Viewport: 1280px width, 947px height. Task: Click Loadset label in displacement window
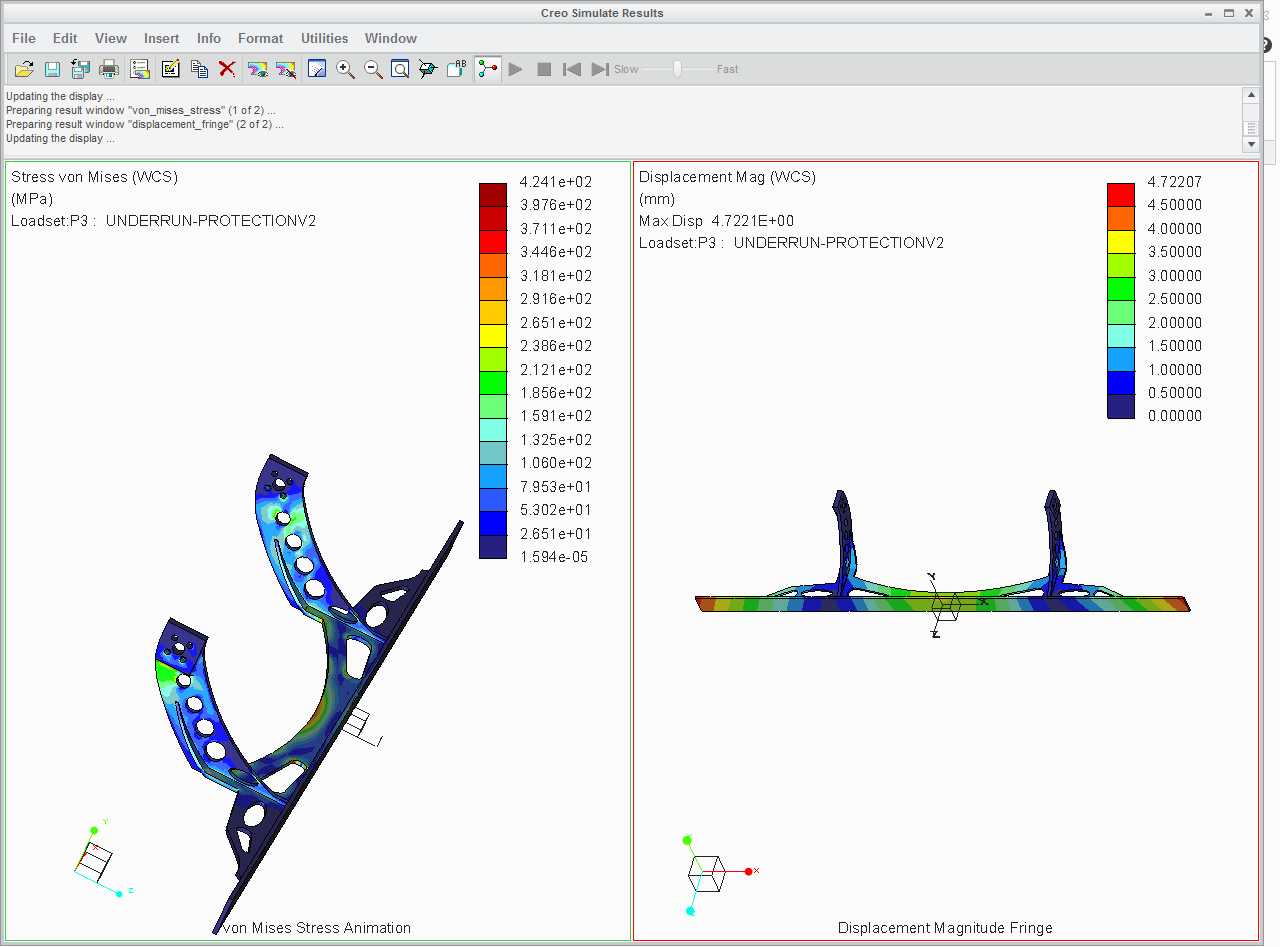coord(791,243)
